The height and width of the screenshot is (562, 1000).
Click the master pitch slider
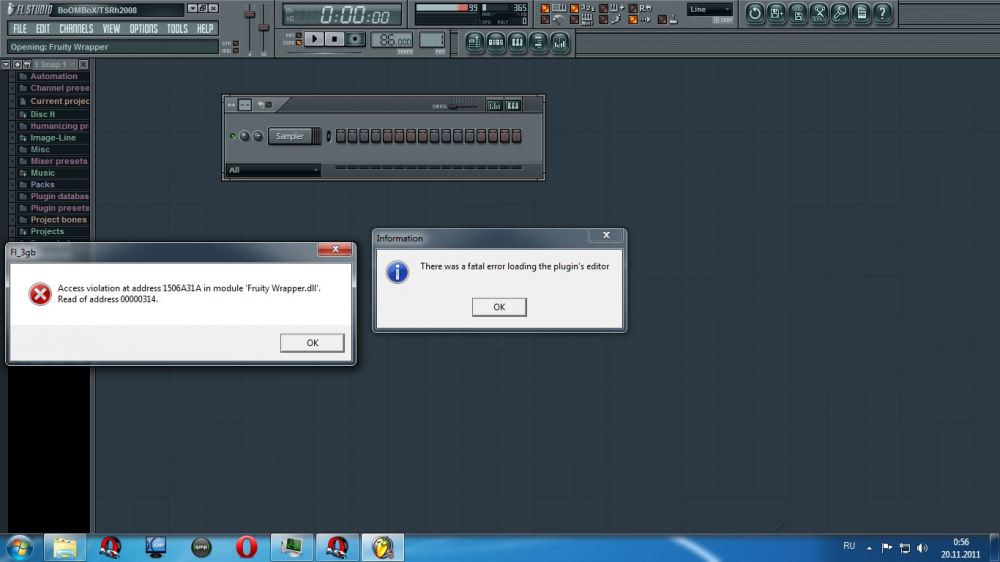[263, 29]
